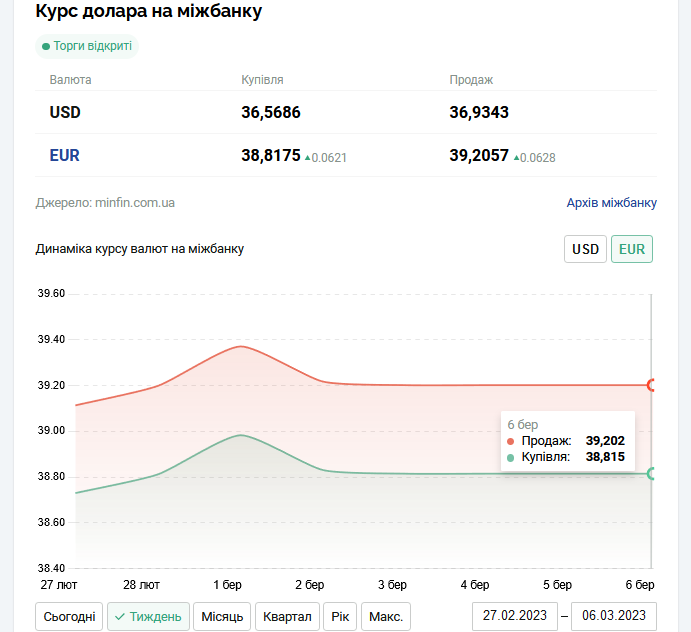
Task: Click the red dot beside Продаж in tooltip
Action: point(511,441)
